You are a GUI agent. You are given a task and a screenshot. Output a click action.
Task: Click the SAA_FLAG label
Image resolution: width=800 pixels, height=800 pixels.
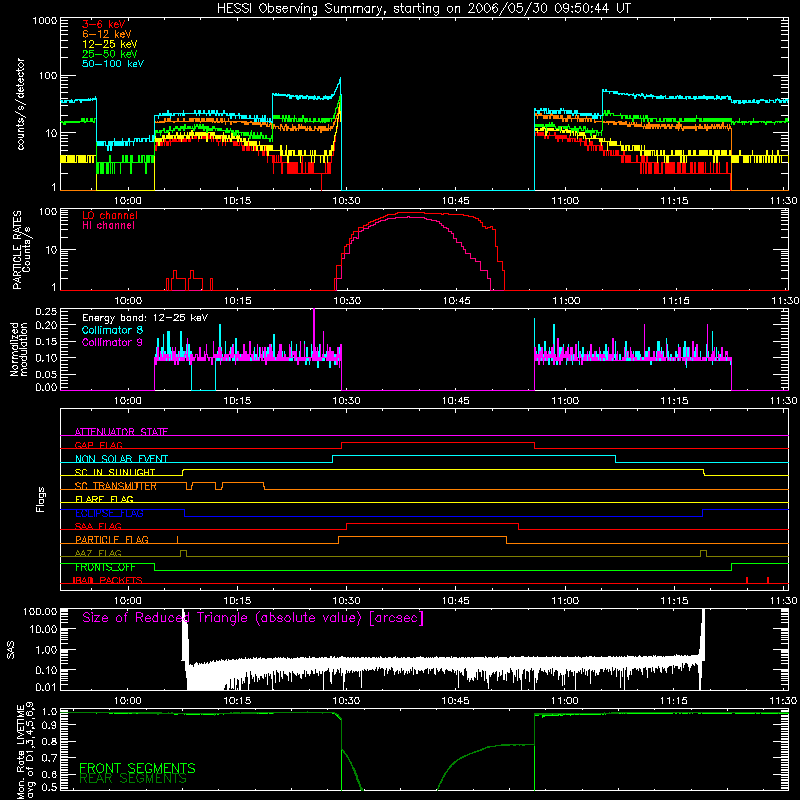98,526
